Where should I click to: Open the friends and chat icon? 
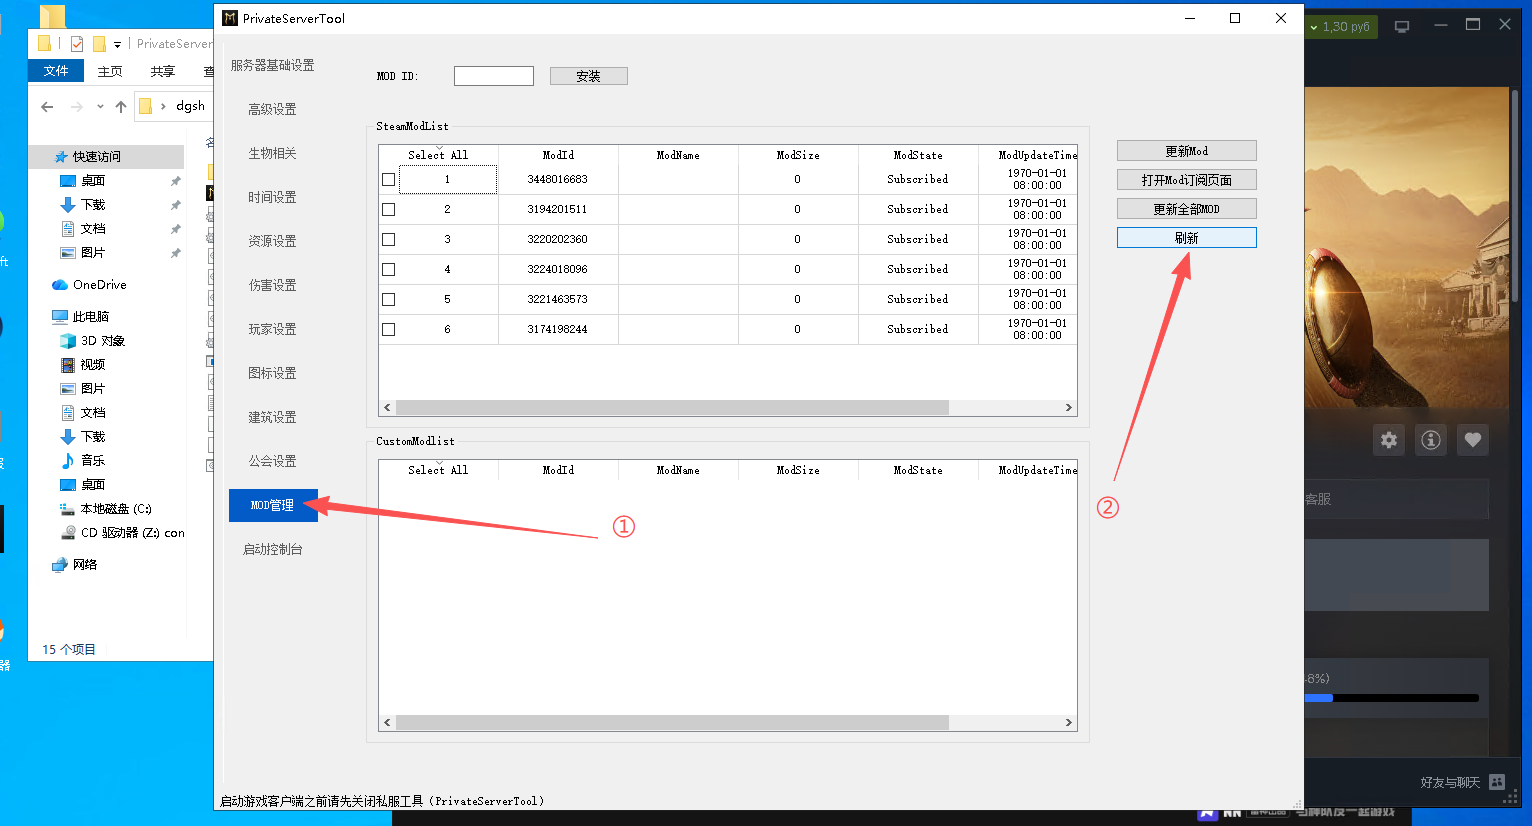(x=1497, y=782)
